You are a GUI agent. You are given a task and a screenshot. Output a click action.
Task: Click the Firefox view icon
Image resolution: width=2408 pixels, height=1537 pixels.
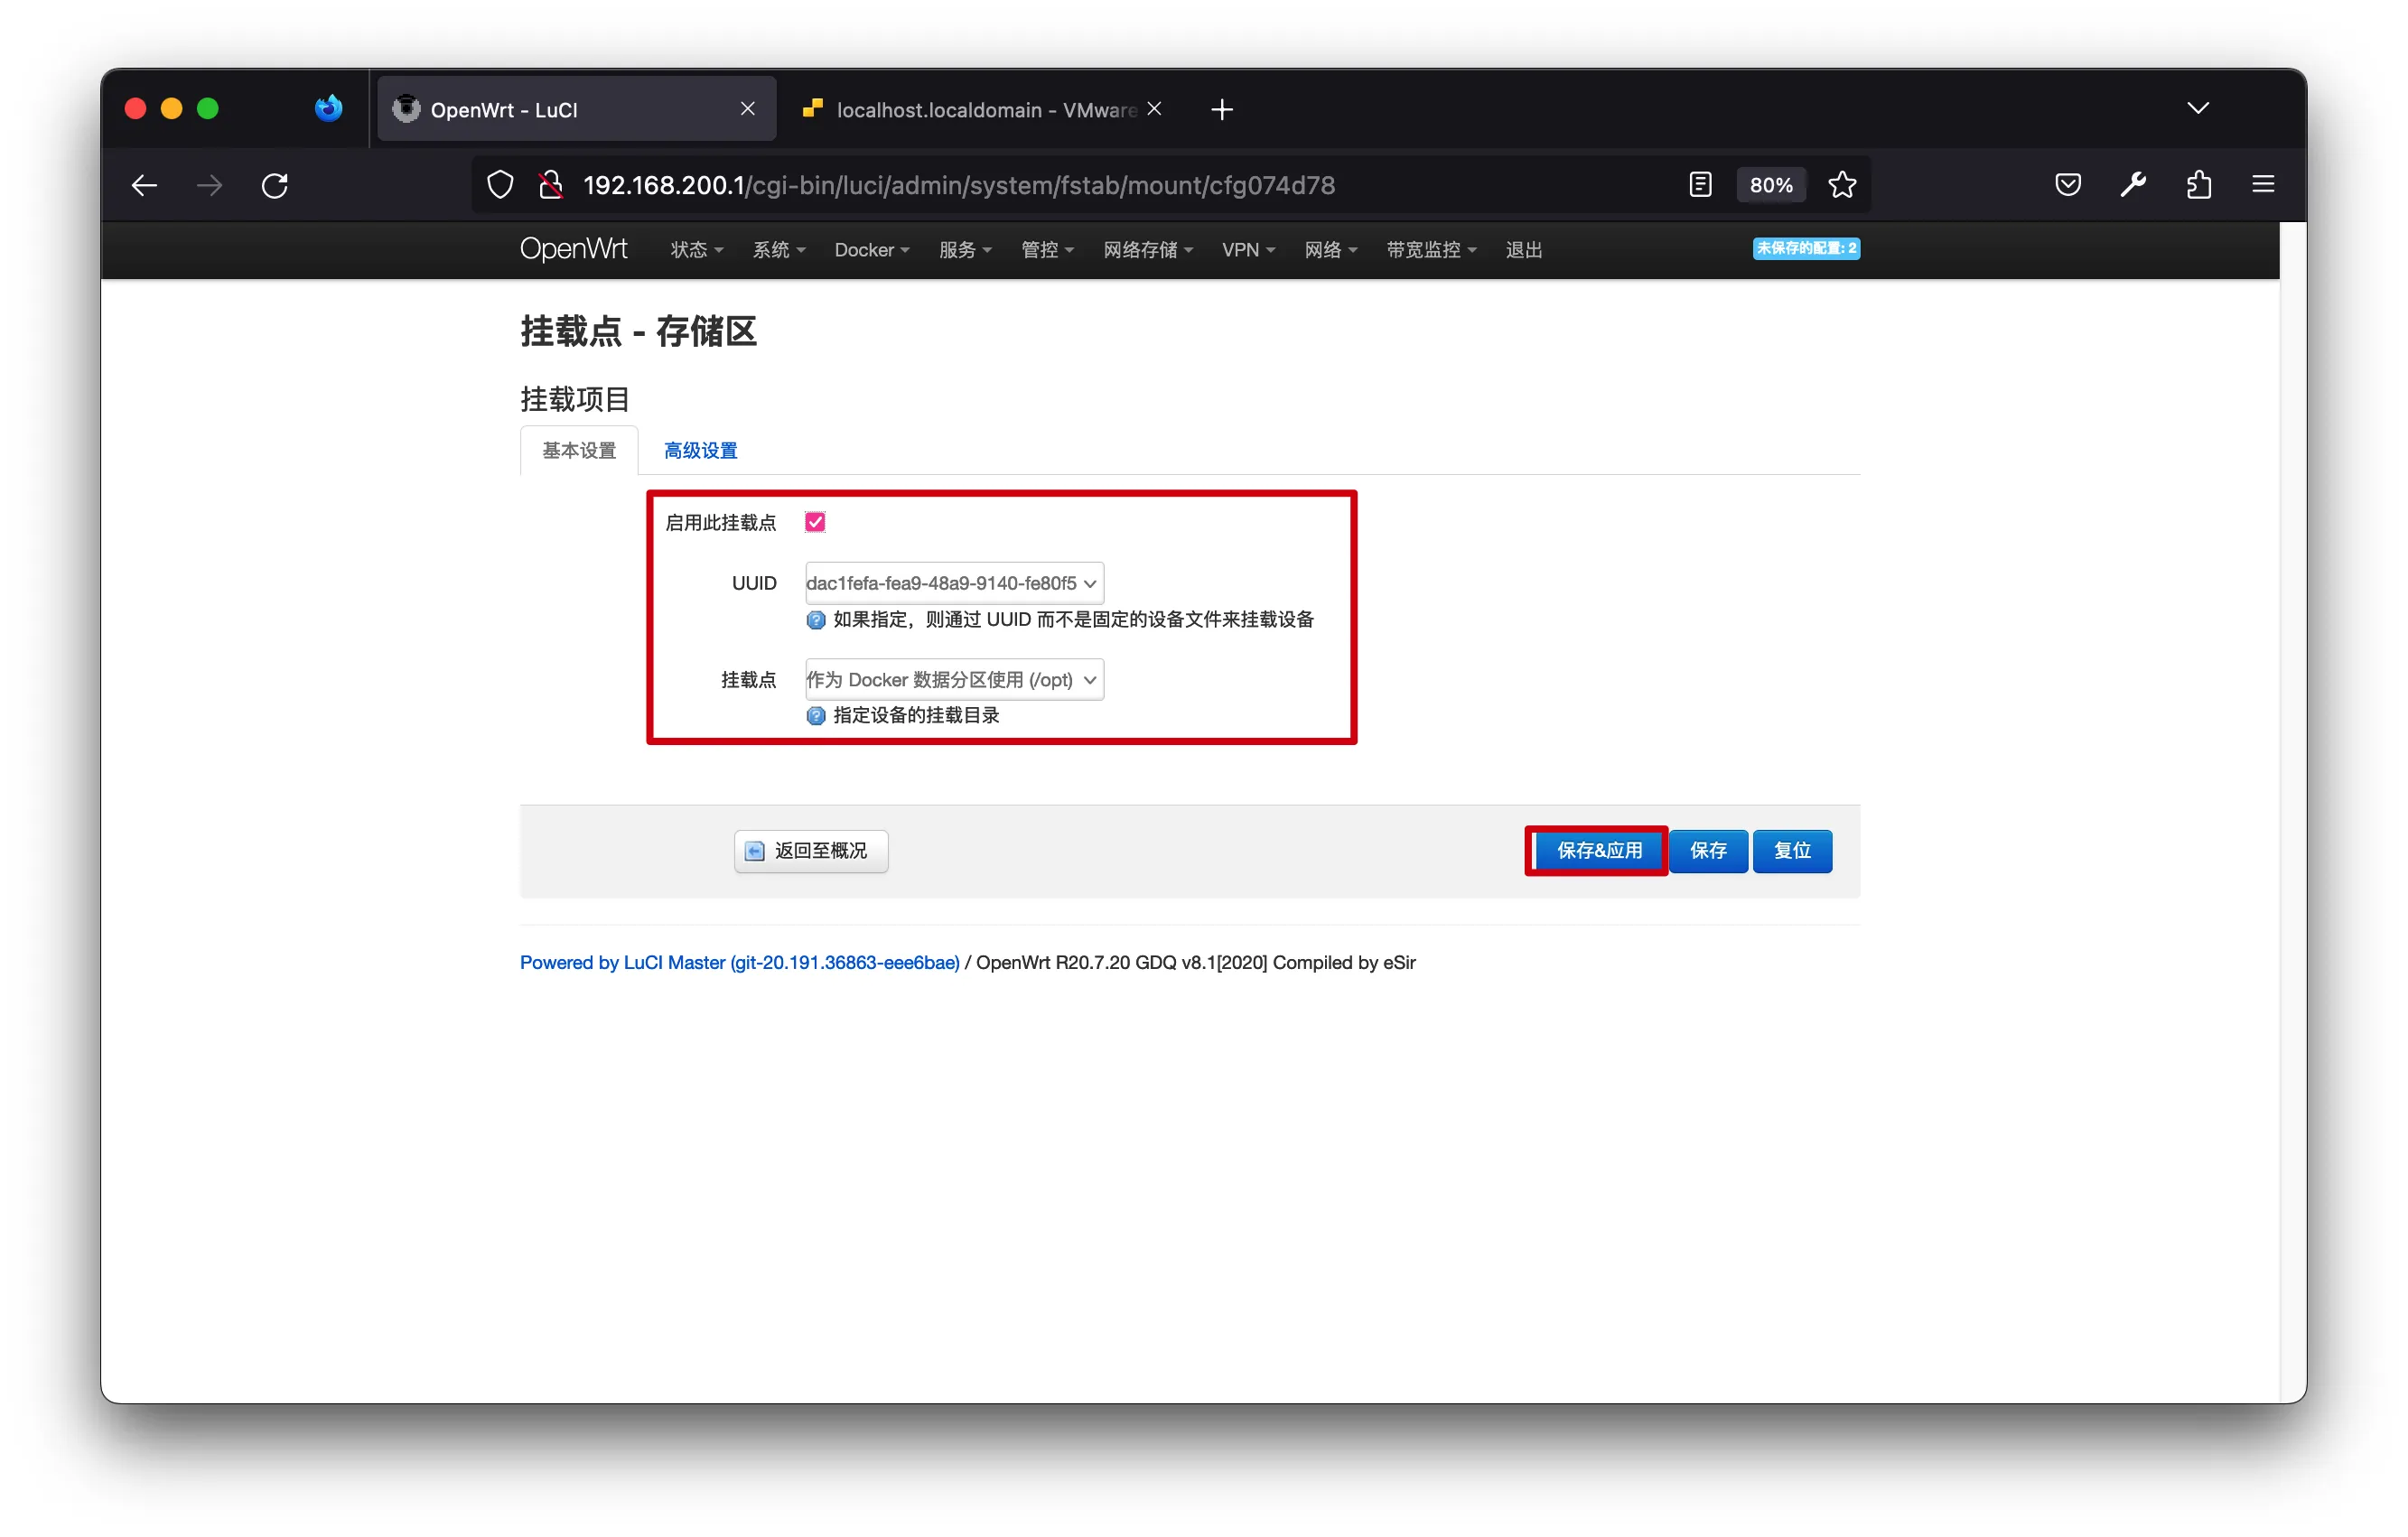[x=328, y=108]
